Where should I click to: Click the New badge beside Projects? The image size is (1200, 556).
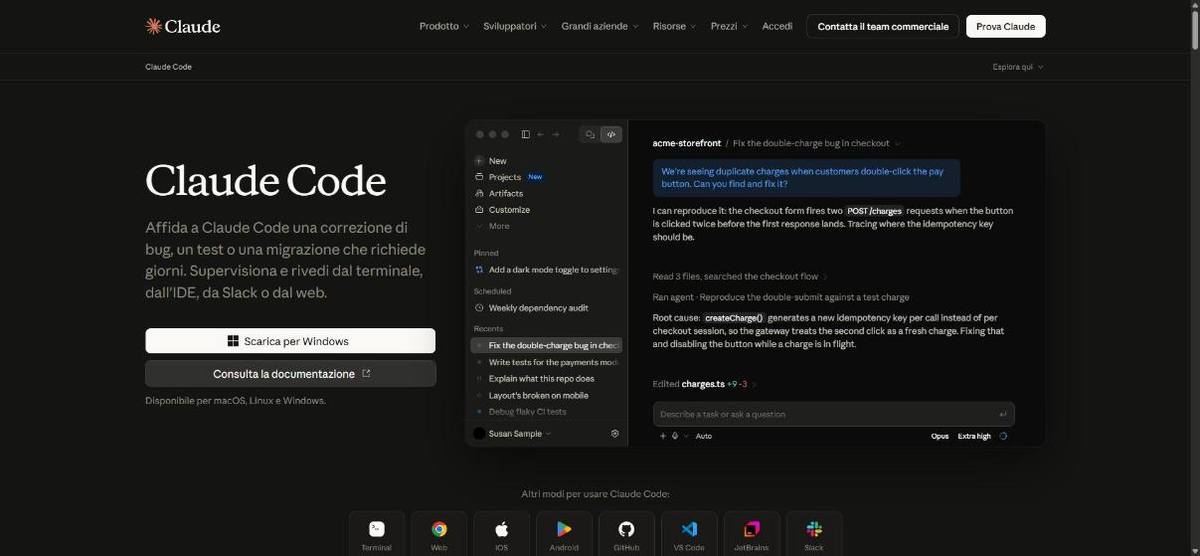(x=535, y=177)
